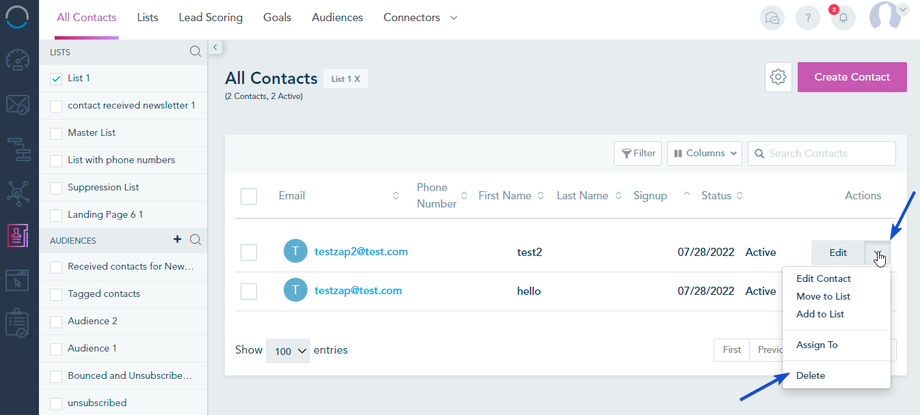The image size is (920, 415).
Task: Click the Search Contacts field
Action: (822, 153)
